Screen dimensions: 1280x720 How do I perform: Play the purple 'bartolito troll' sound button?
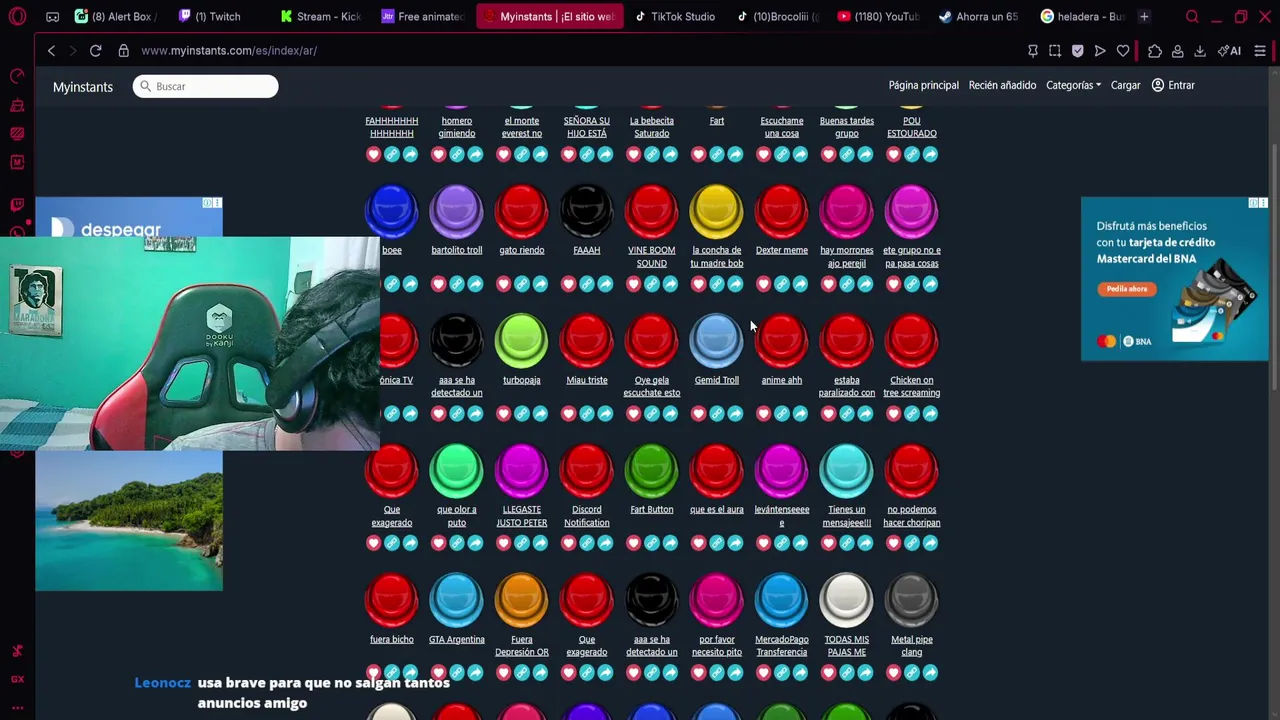click(456, 211)
